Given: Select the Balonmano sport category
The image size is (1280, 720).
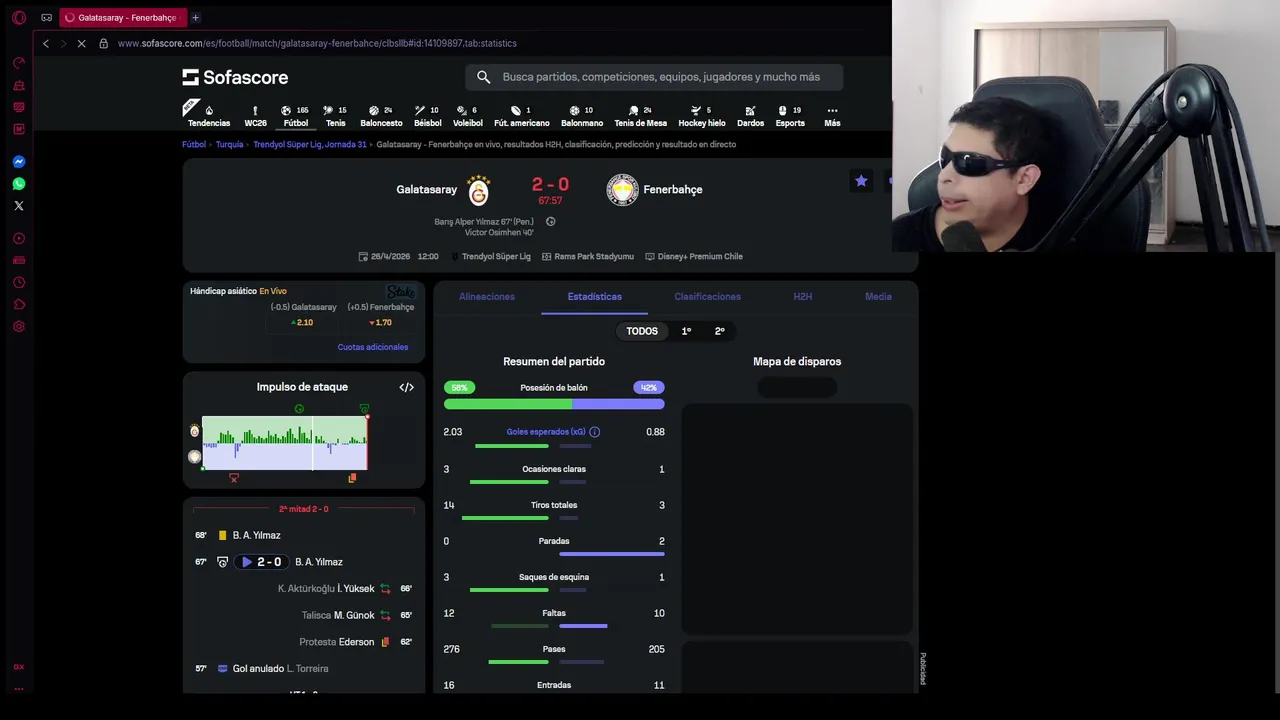Looking at the screenshot, I should coord(582,116).
